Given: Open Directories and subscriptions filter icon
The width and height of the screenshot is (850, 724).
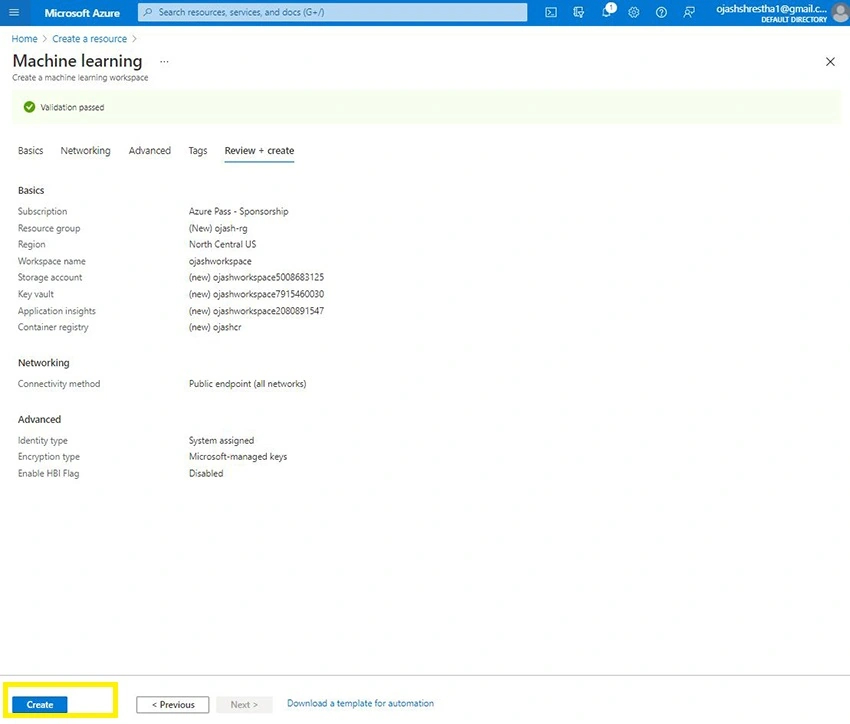Looking at the screenshot, I should (x=578, y=12).
